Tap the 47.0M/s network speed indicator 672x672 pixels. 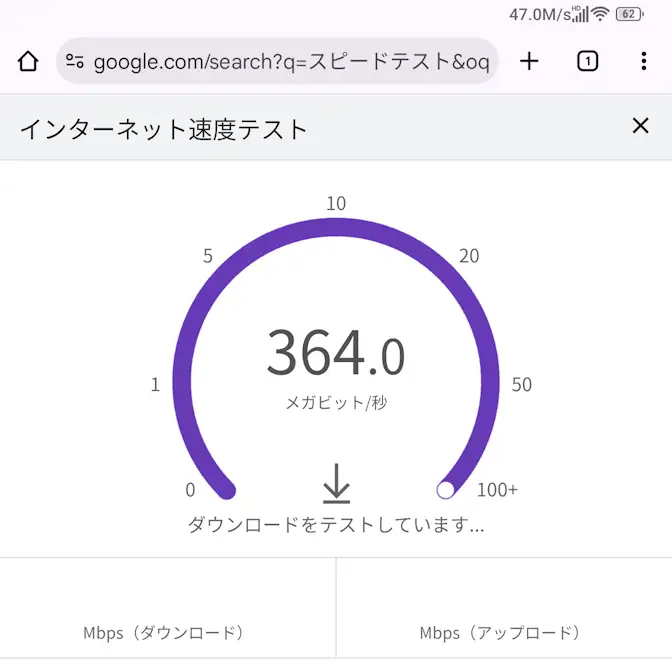pyautogui.click(x=539, y=14)
